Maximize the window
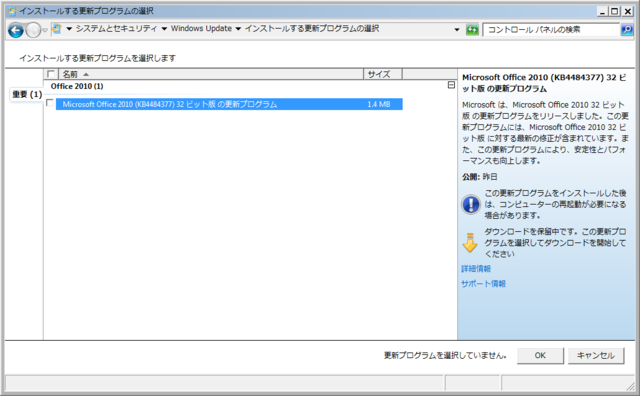Screen dimensions: 640x396 point(614,11)
